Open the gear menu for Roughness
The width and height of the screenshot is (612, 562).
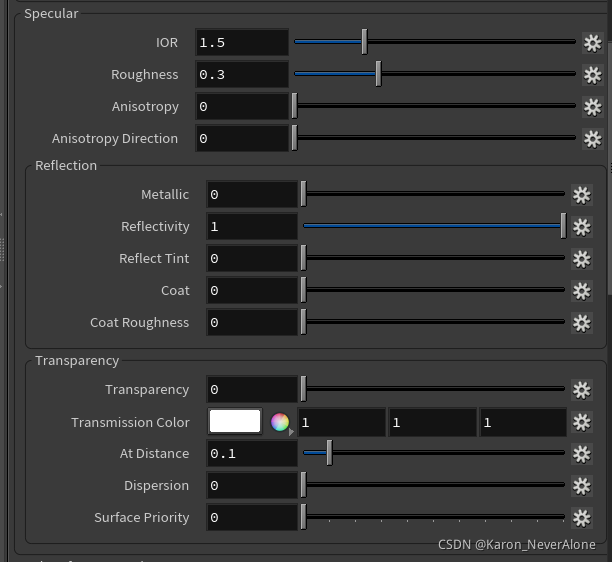pyautogui.click(x=592, y=75)
